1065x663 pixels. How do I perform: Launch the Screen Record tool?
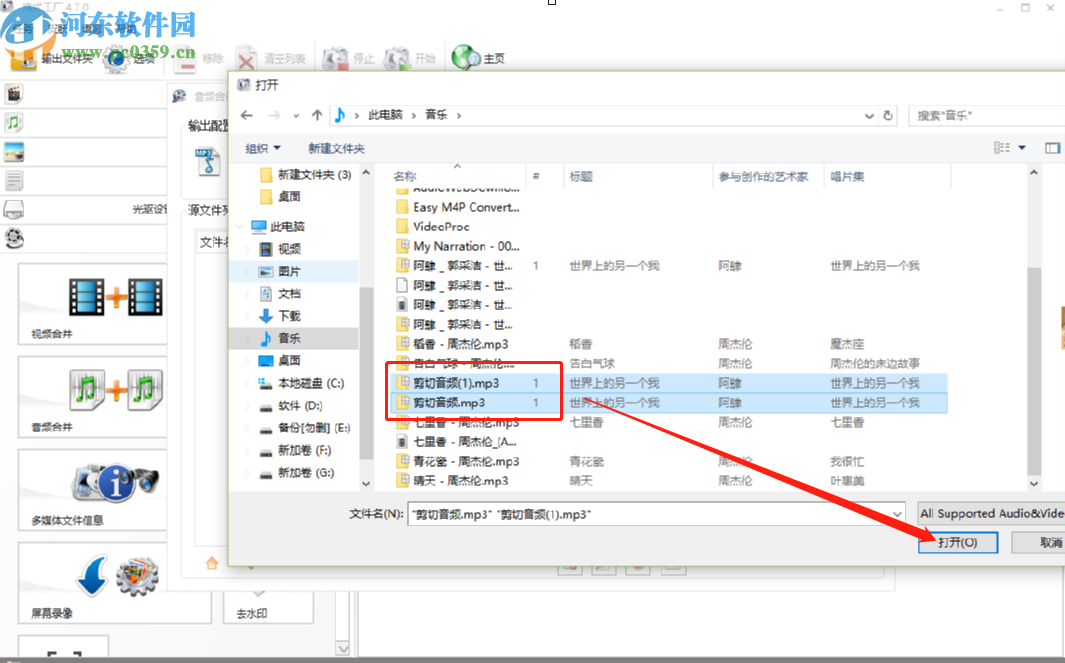(115, 583)
